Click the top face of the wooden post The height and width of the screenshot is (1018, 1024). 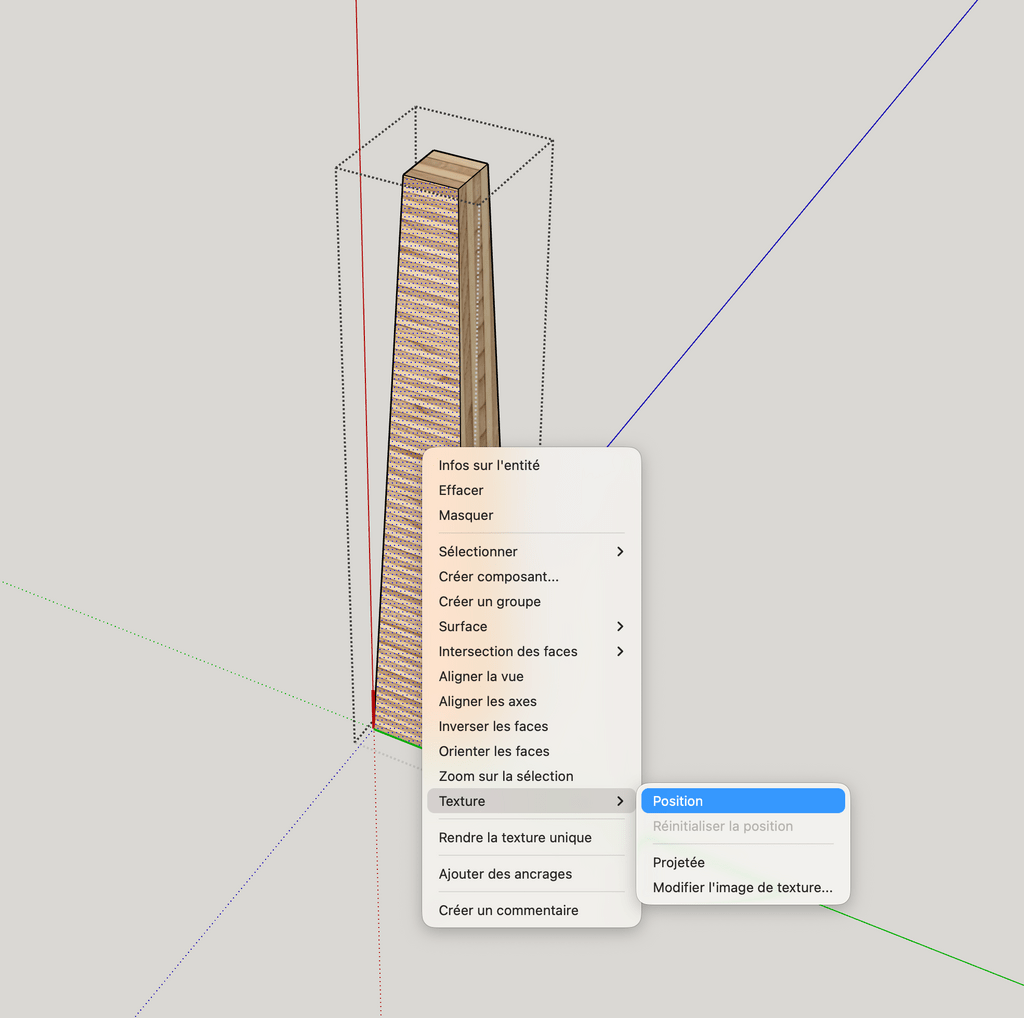pos(446,169)
